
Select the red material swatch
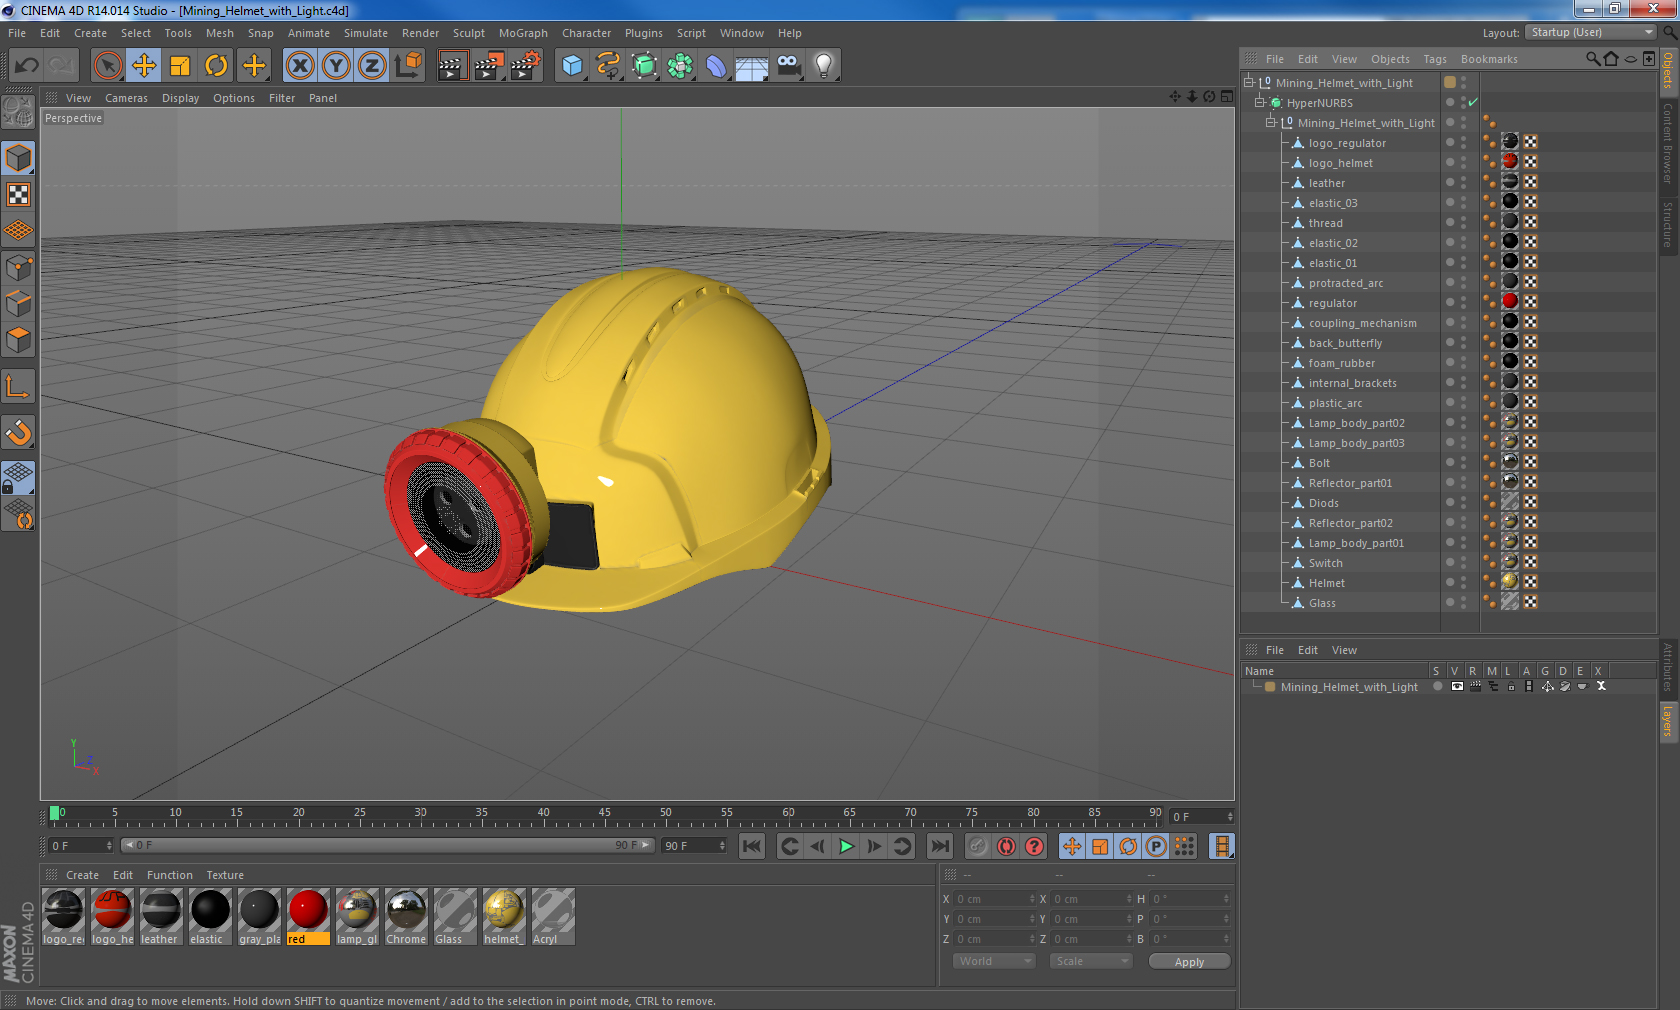point(308,916)
